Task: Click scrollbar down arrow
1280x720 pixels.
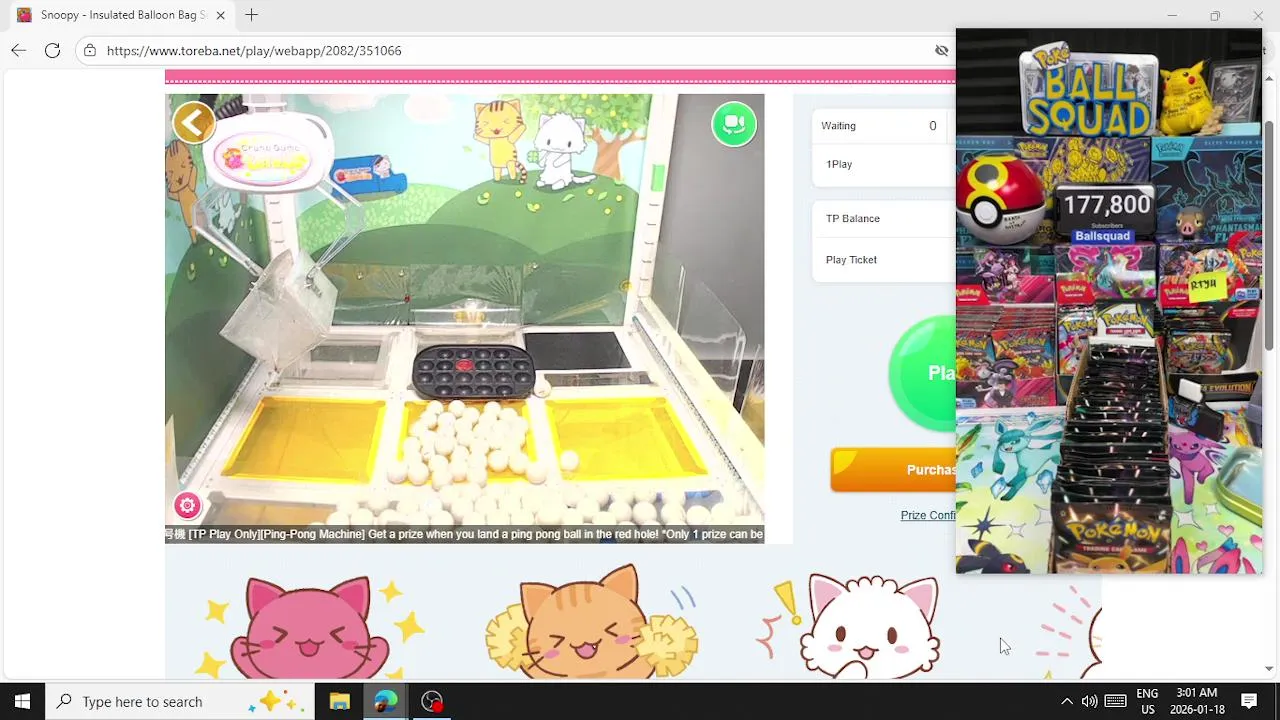Action: [1270, 669]
